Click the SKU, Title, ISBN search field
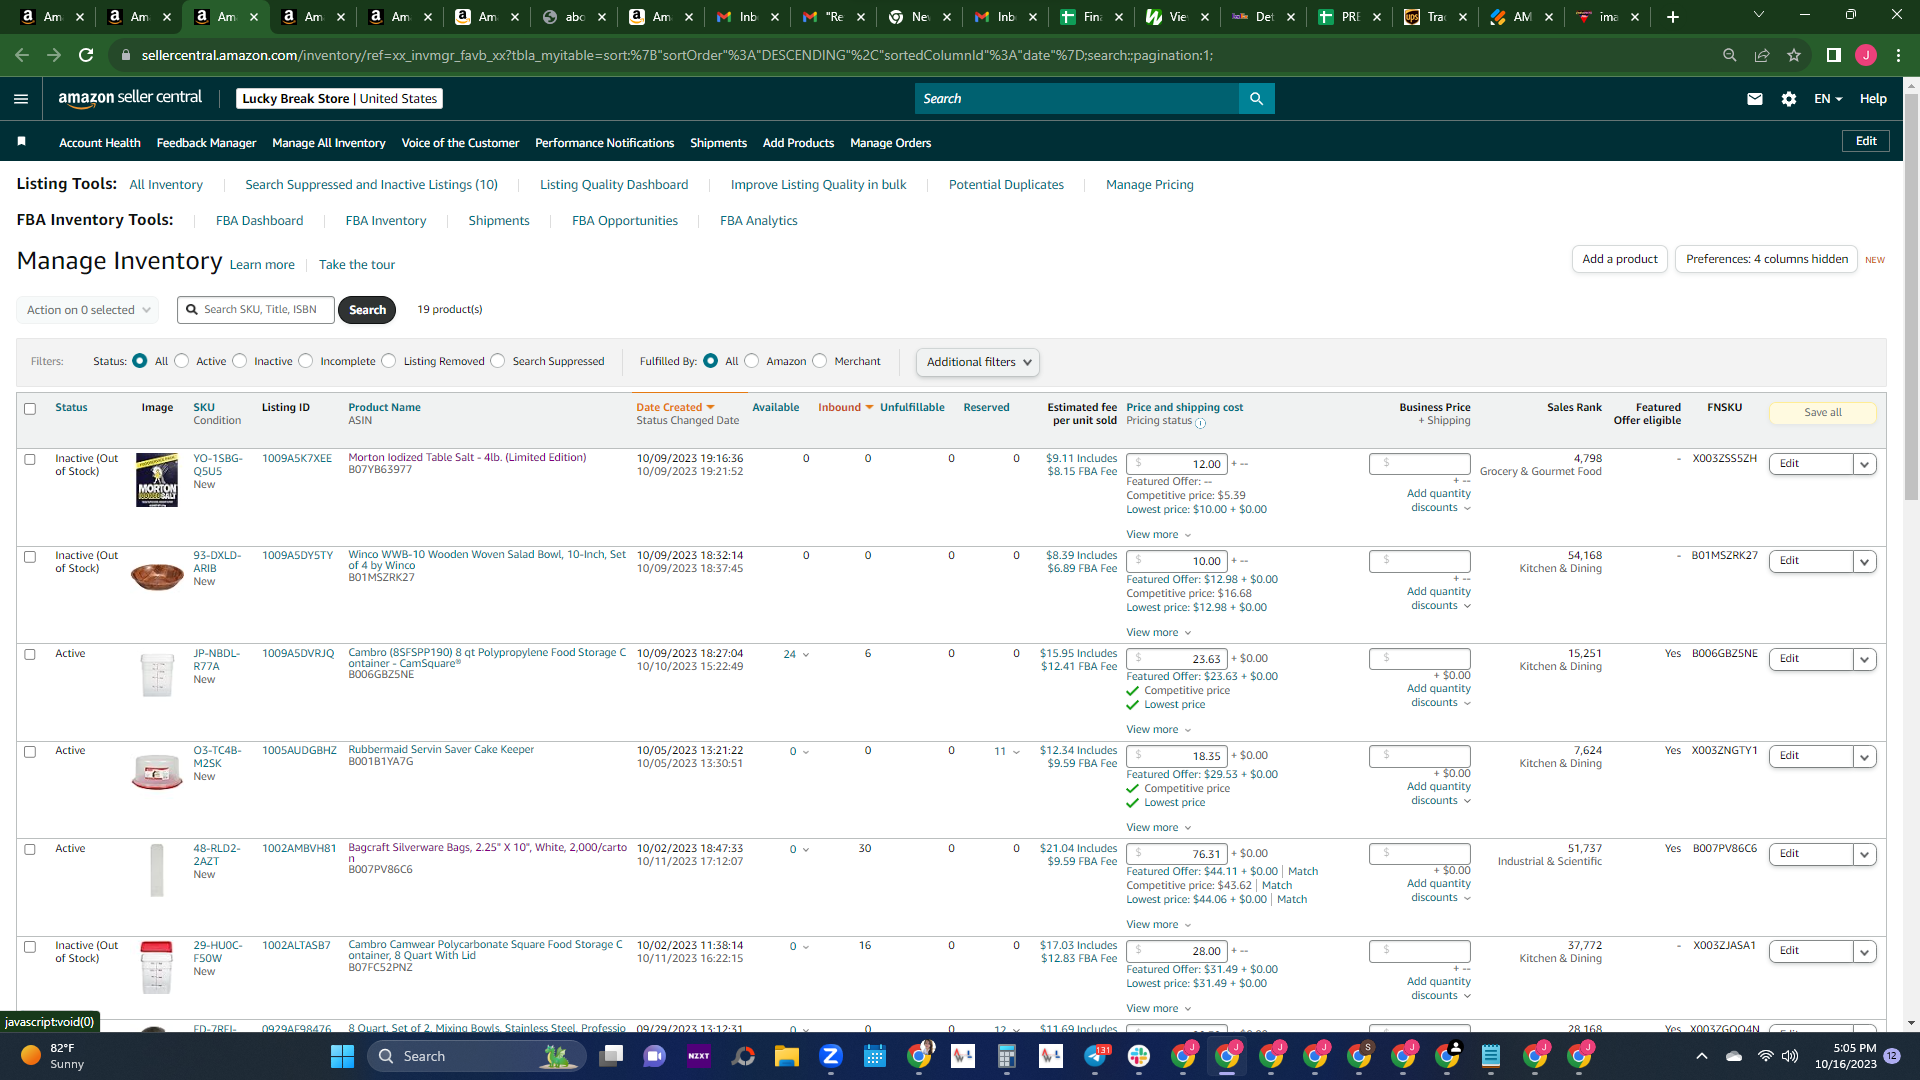1920x1080 pixels. click(x=256, y=310)
